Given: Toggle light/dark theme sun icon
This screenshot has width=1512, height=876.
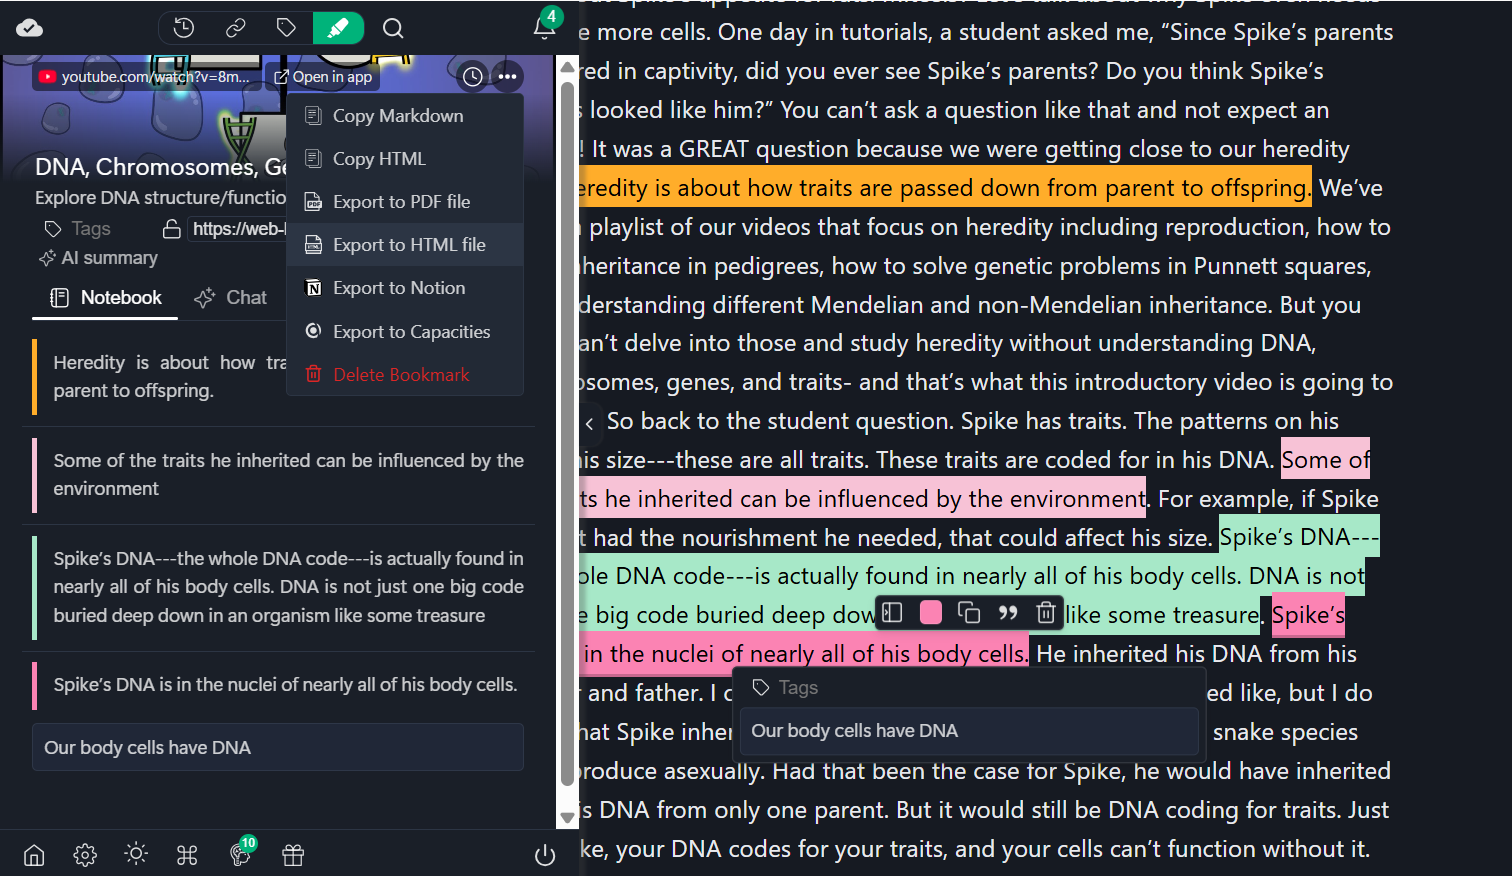Looking at the screenshot, I should coord(136,854).
